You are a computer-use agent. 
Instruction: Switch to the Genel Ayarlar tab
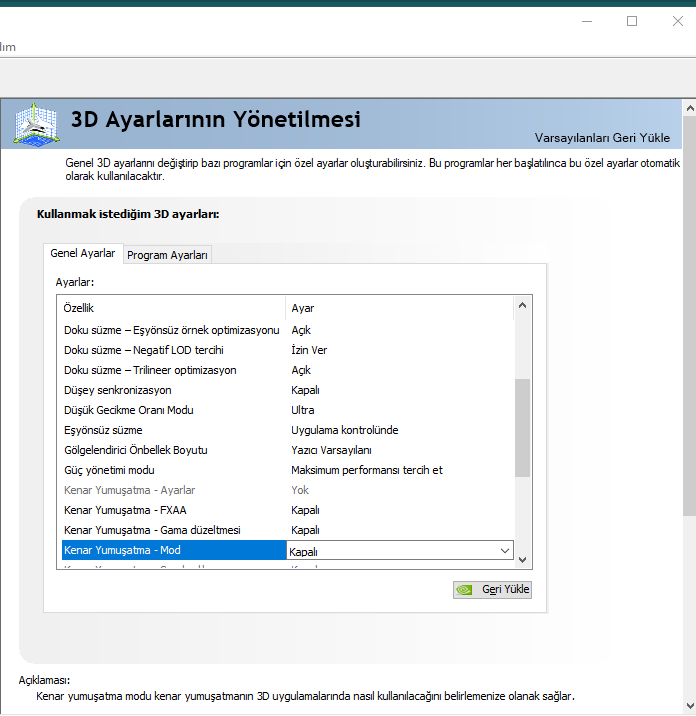pyautogui.click(x=83, y=254)
